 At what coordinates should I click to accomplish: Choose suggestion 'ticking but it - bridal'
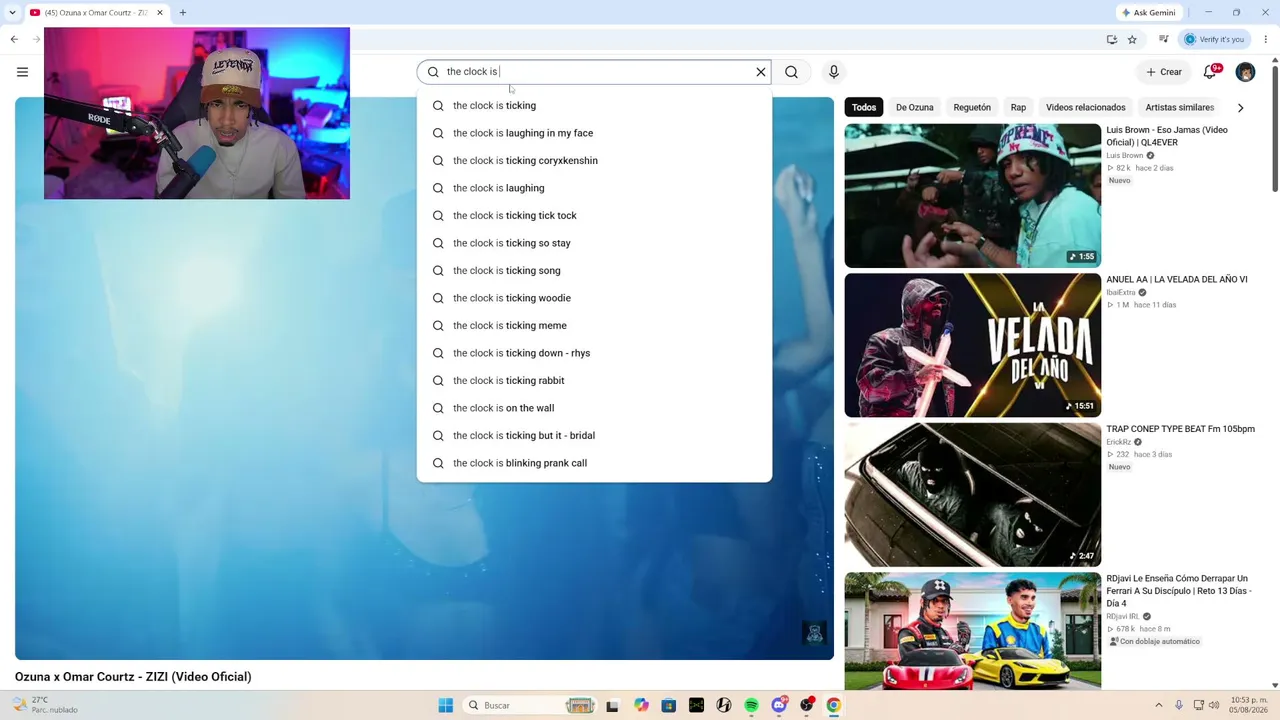594,435
